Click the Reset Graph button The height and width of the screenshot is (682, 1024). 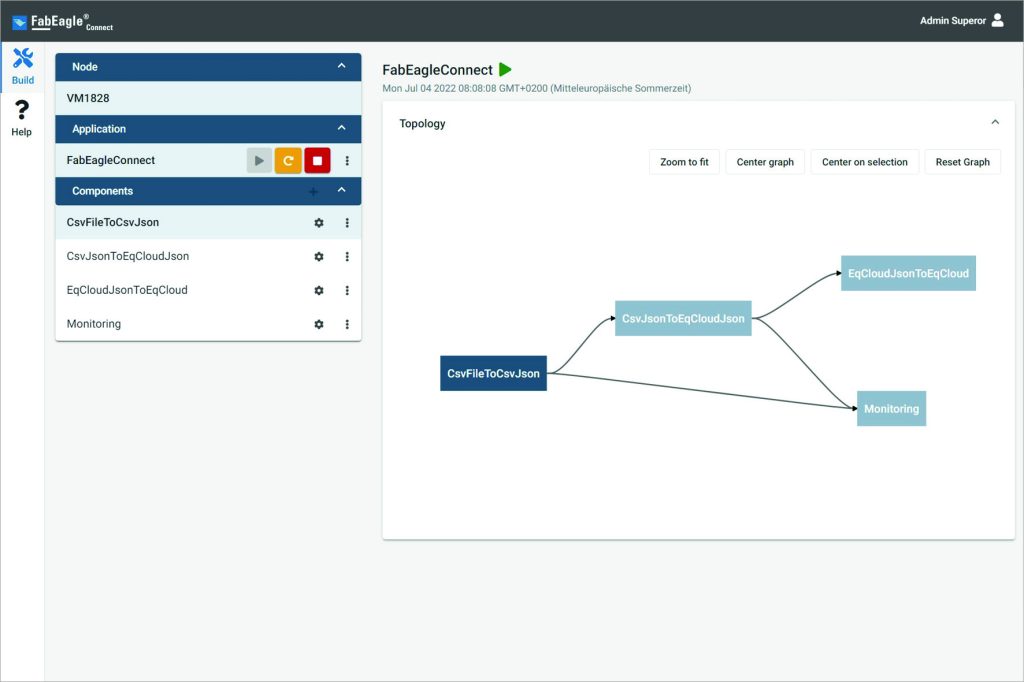962,161
